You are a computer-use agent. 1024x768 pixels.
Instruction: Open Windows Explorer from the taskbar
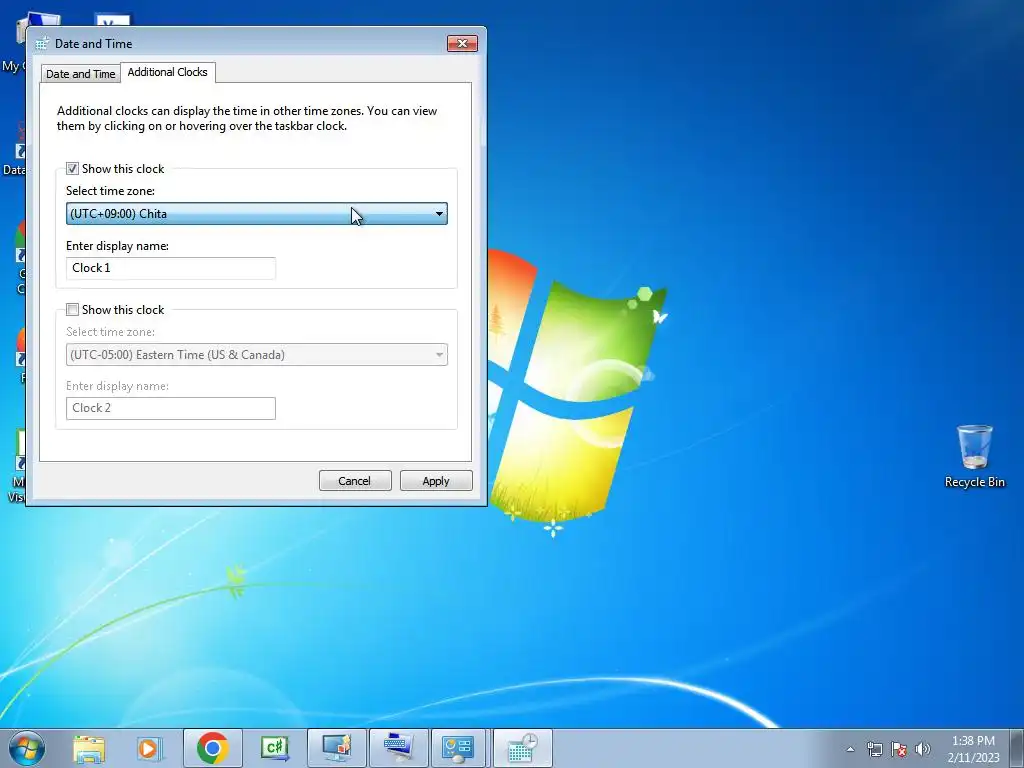pos(89,748)
